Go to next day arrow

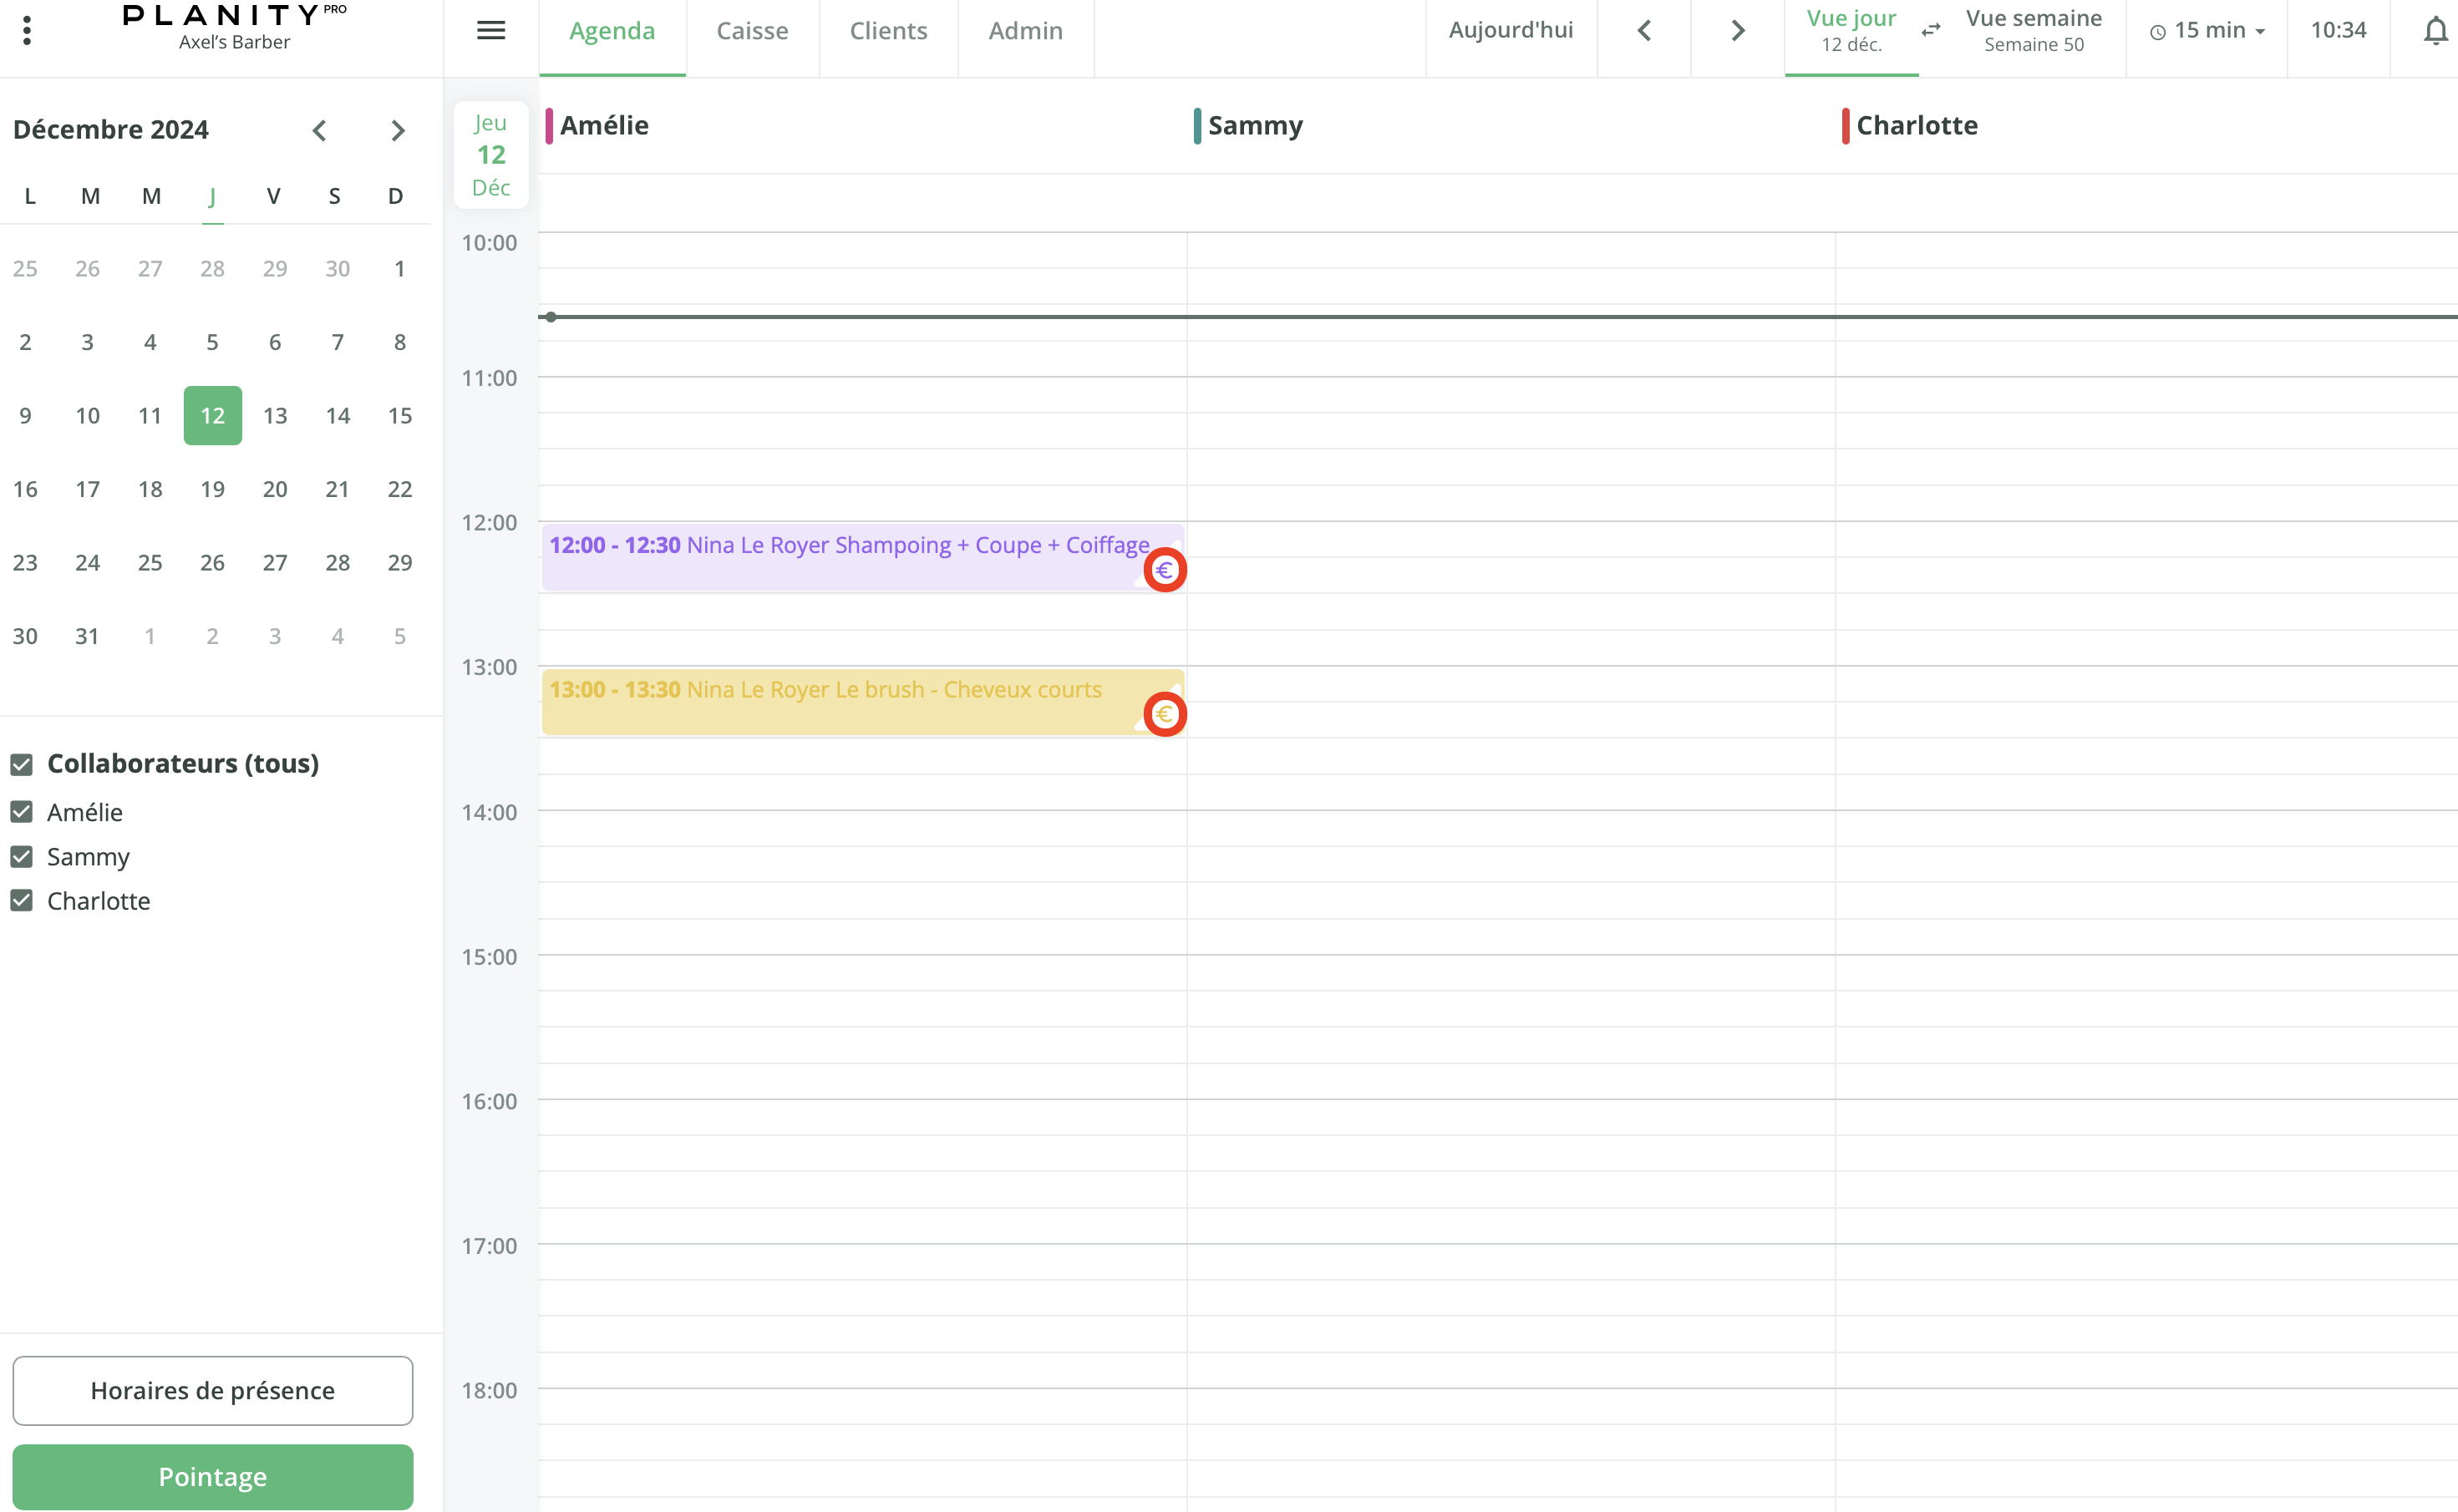click(1737, 31)
